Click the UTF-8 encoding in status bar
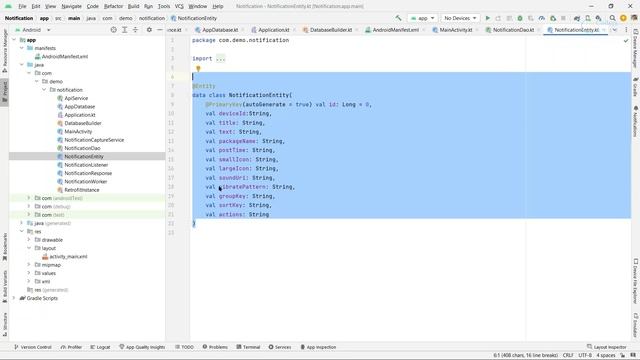 pos(585,355)
